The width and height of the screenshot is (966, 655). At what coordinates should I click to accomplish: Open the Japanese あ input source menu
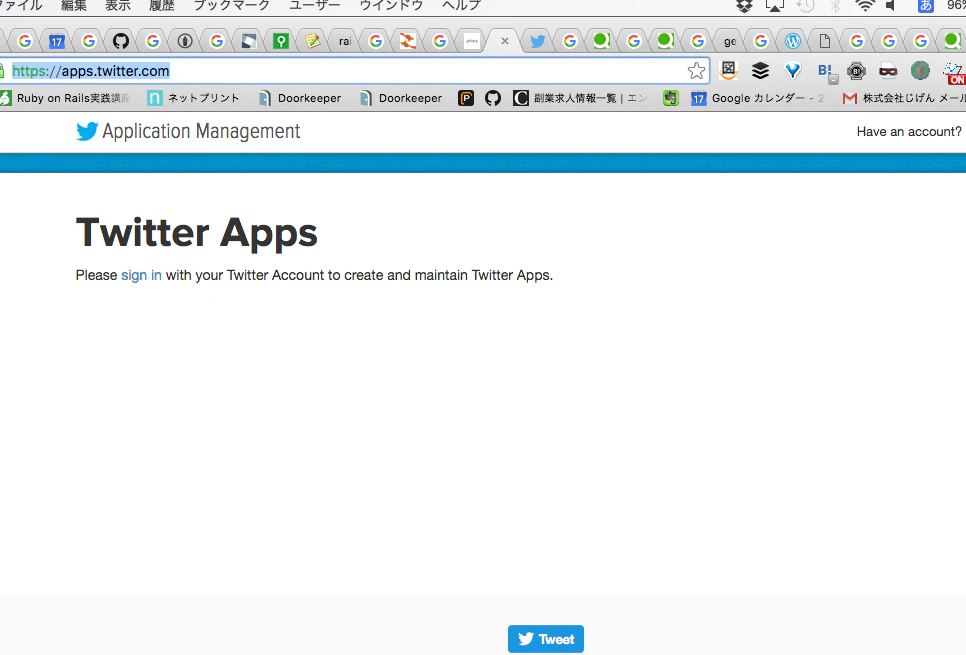click(x=925, y=6)
